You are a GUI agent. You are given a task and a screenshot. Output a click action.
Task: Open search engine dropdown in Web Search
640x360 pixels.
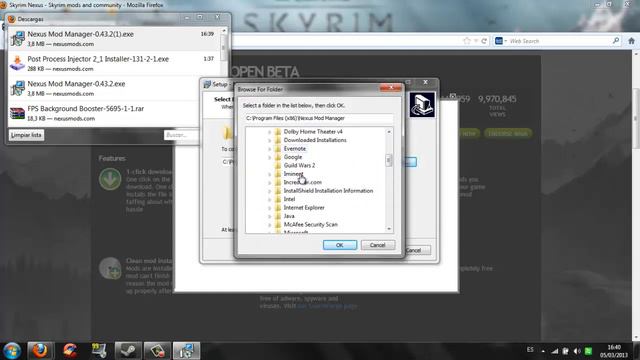click(x=500, y=41)
